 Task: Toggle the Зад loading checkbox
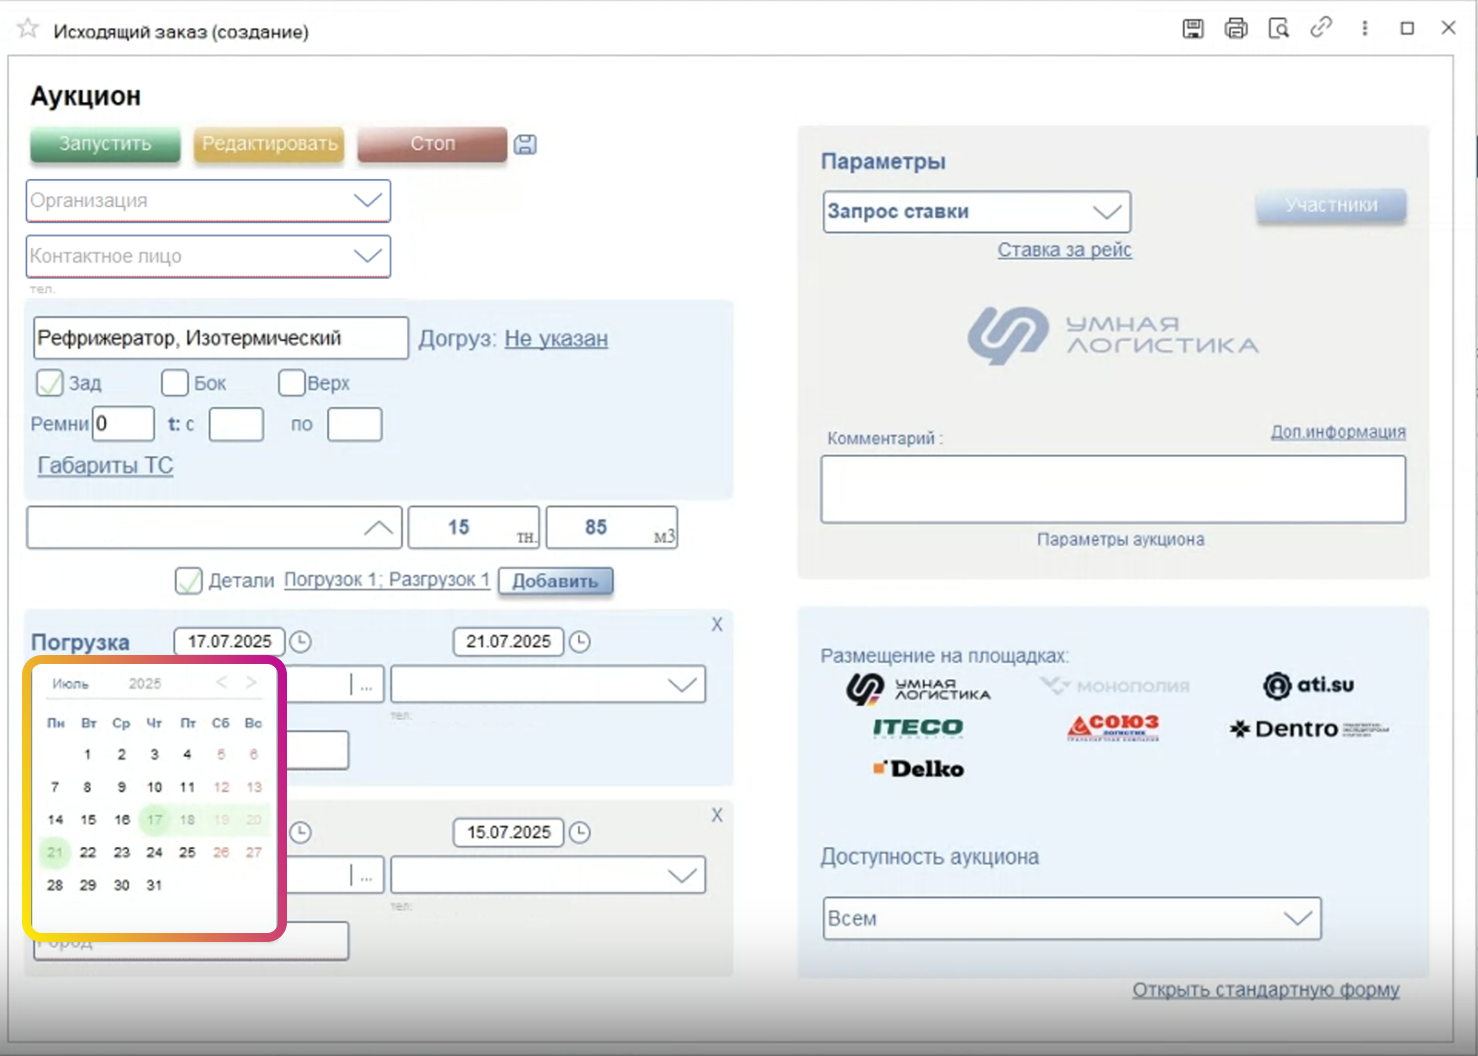[49, 383]
